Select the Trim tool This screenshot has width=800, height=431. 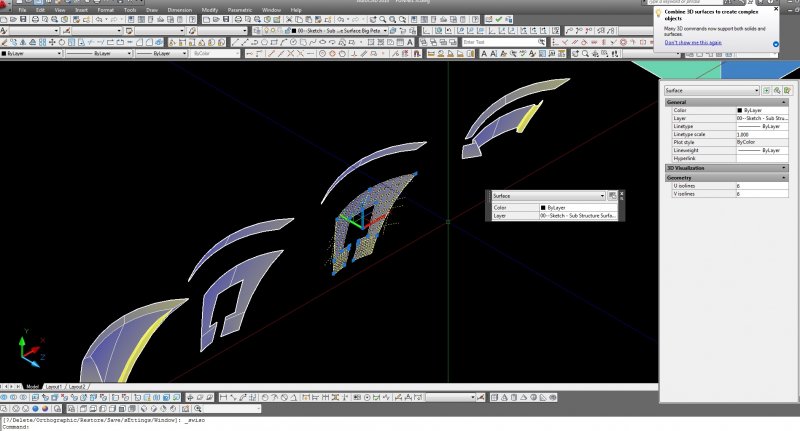[90, 42]
